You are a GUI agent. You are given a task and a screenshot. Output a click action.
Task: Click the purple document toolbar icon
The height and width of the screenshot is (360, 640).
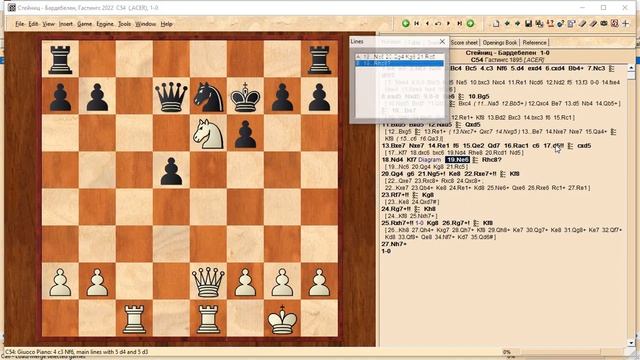[x=571, y=24]
